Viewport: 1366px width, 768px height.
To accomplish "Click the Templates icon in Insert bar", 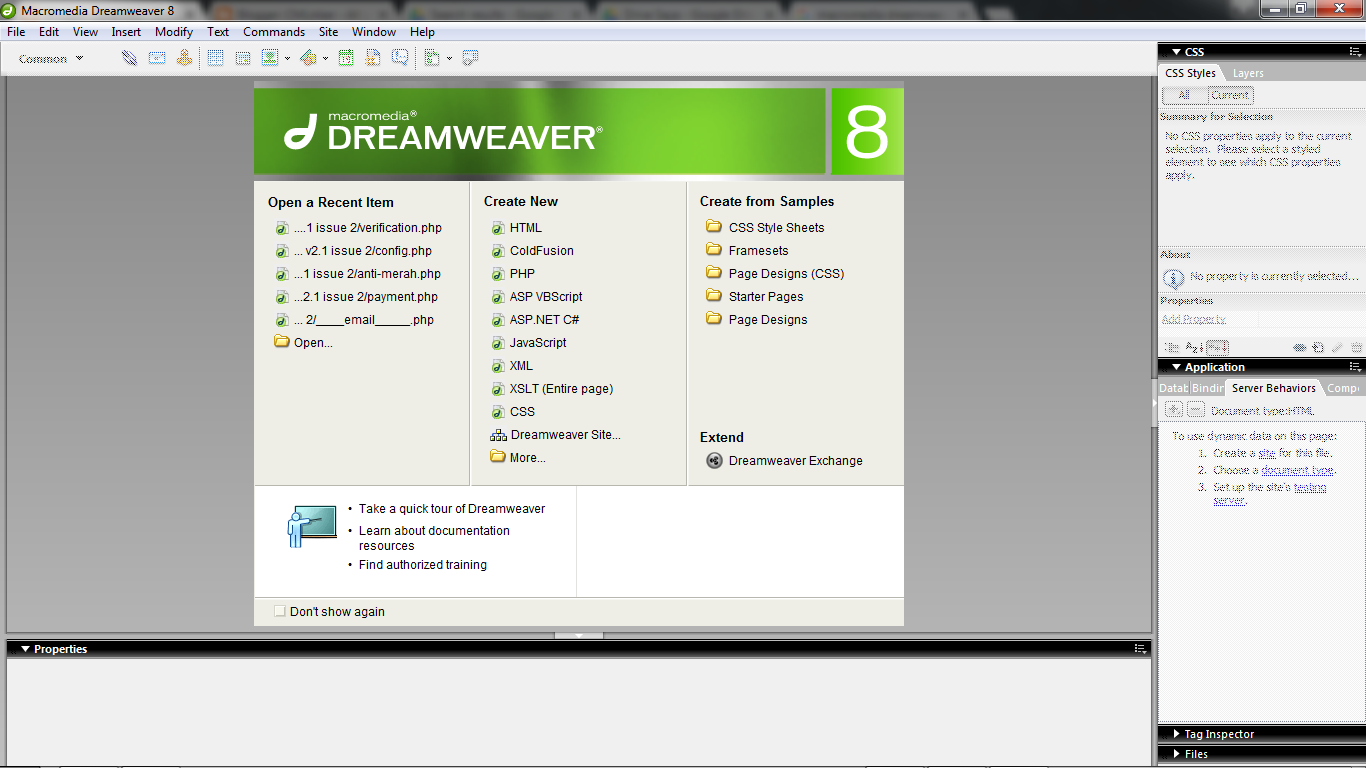I will pos(432,58).
